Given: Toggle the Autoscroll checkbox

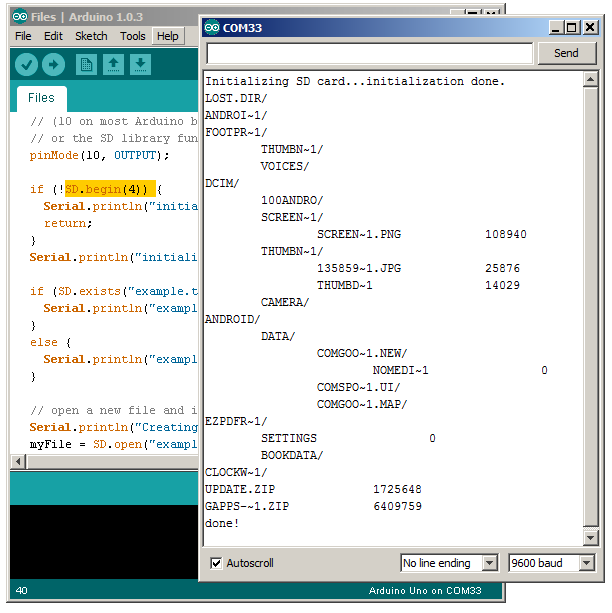Looking at the screenshot, I should [216, 563].
